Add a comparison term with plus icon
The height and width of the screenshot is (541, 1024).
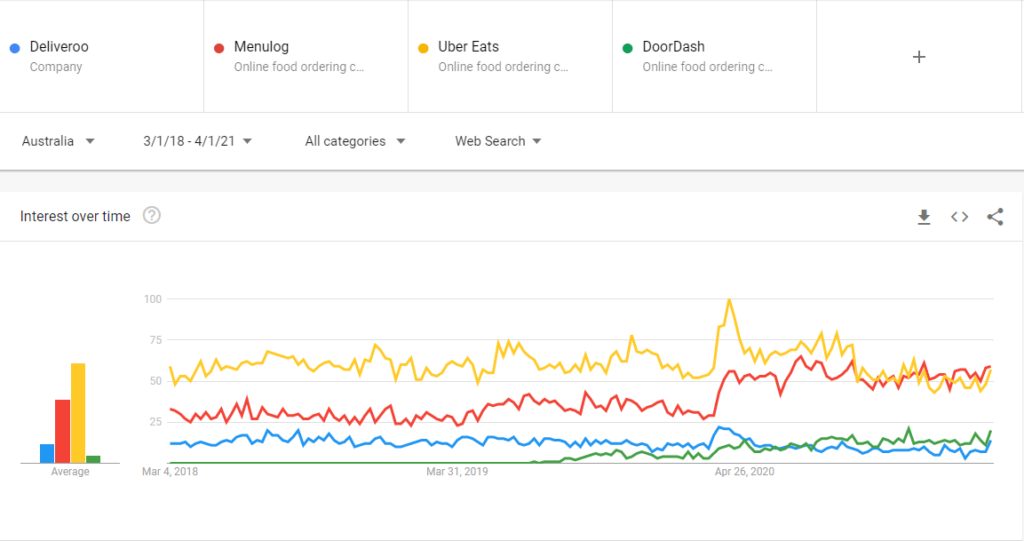pos(919,57)
